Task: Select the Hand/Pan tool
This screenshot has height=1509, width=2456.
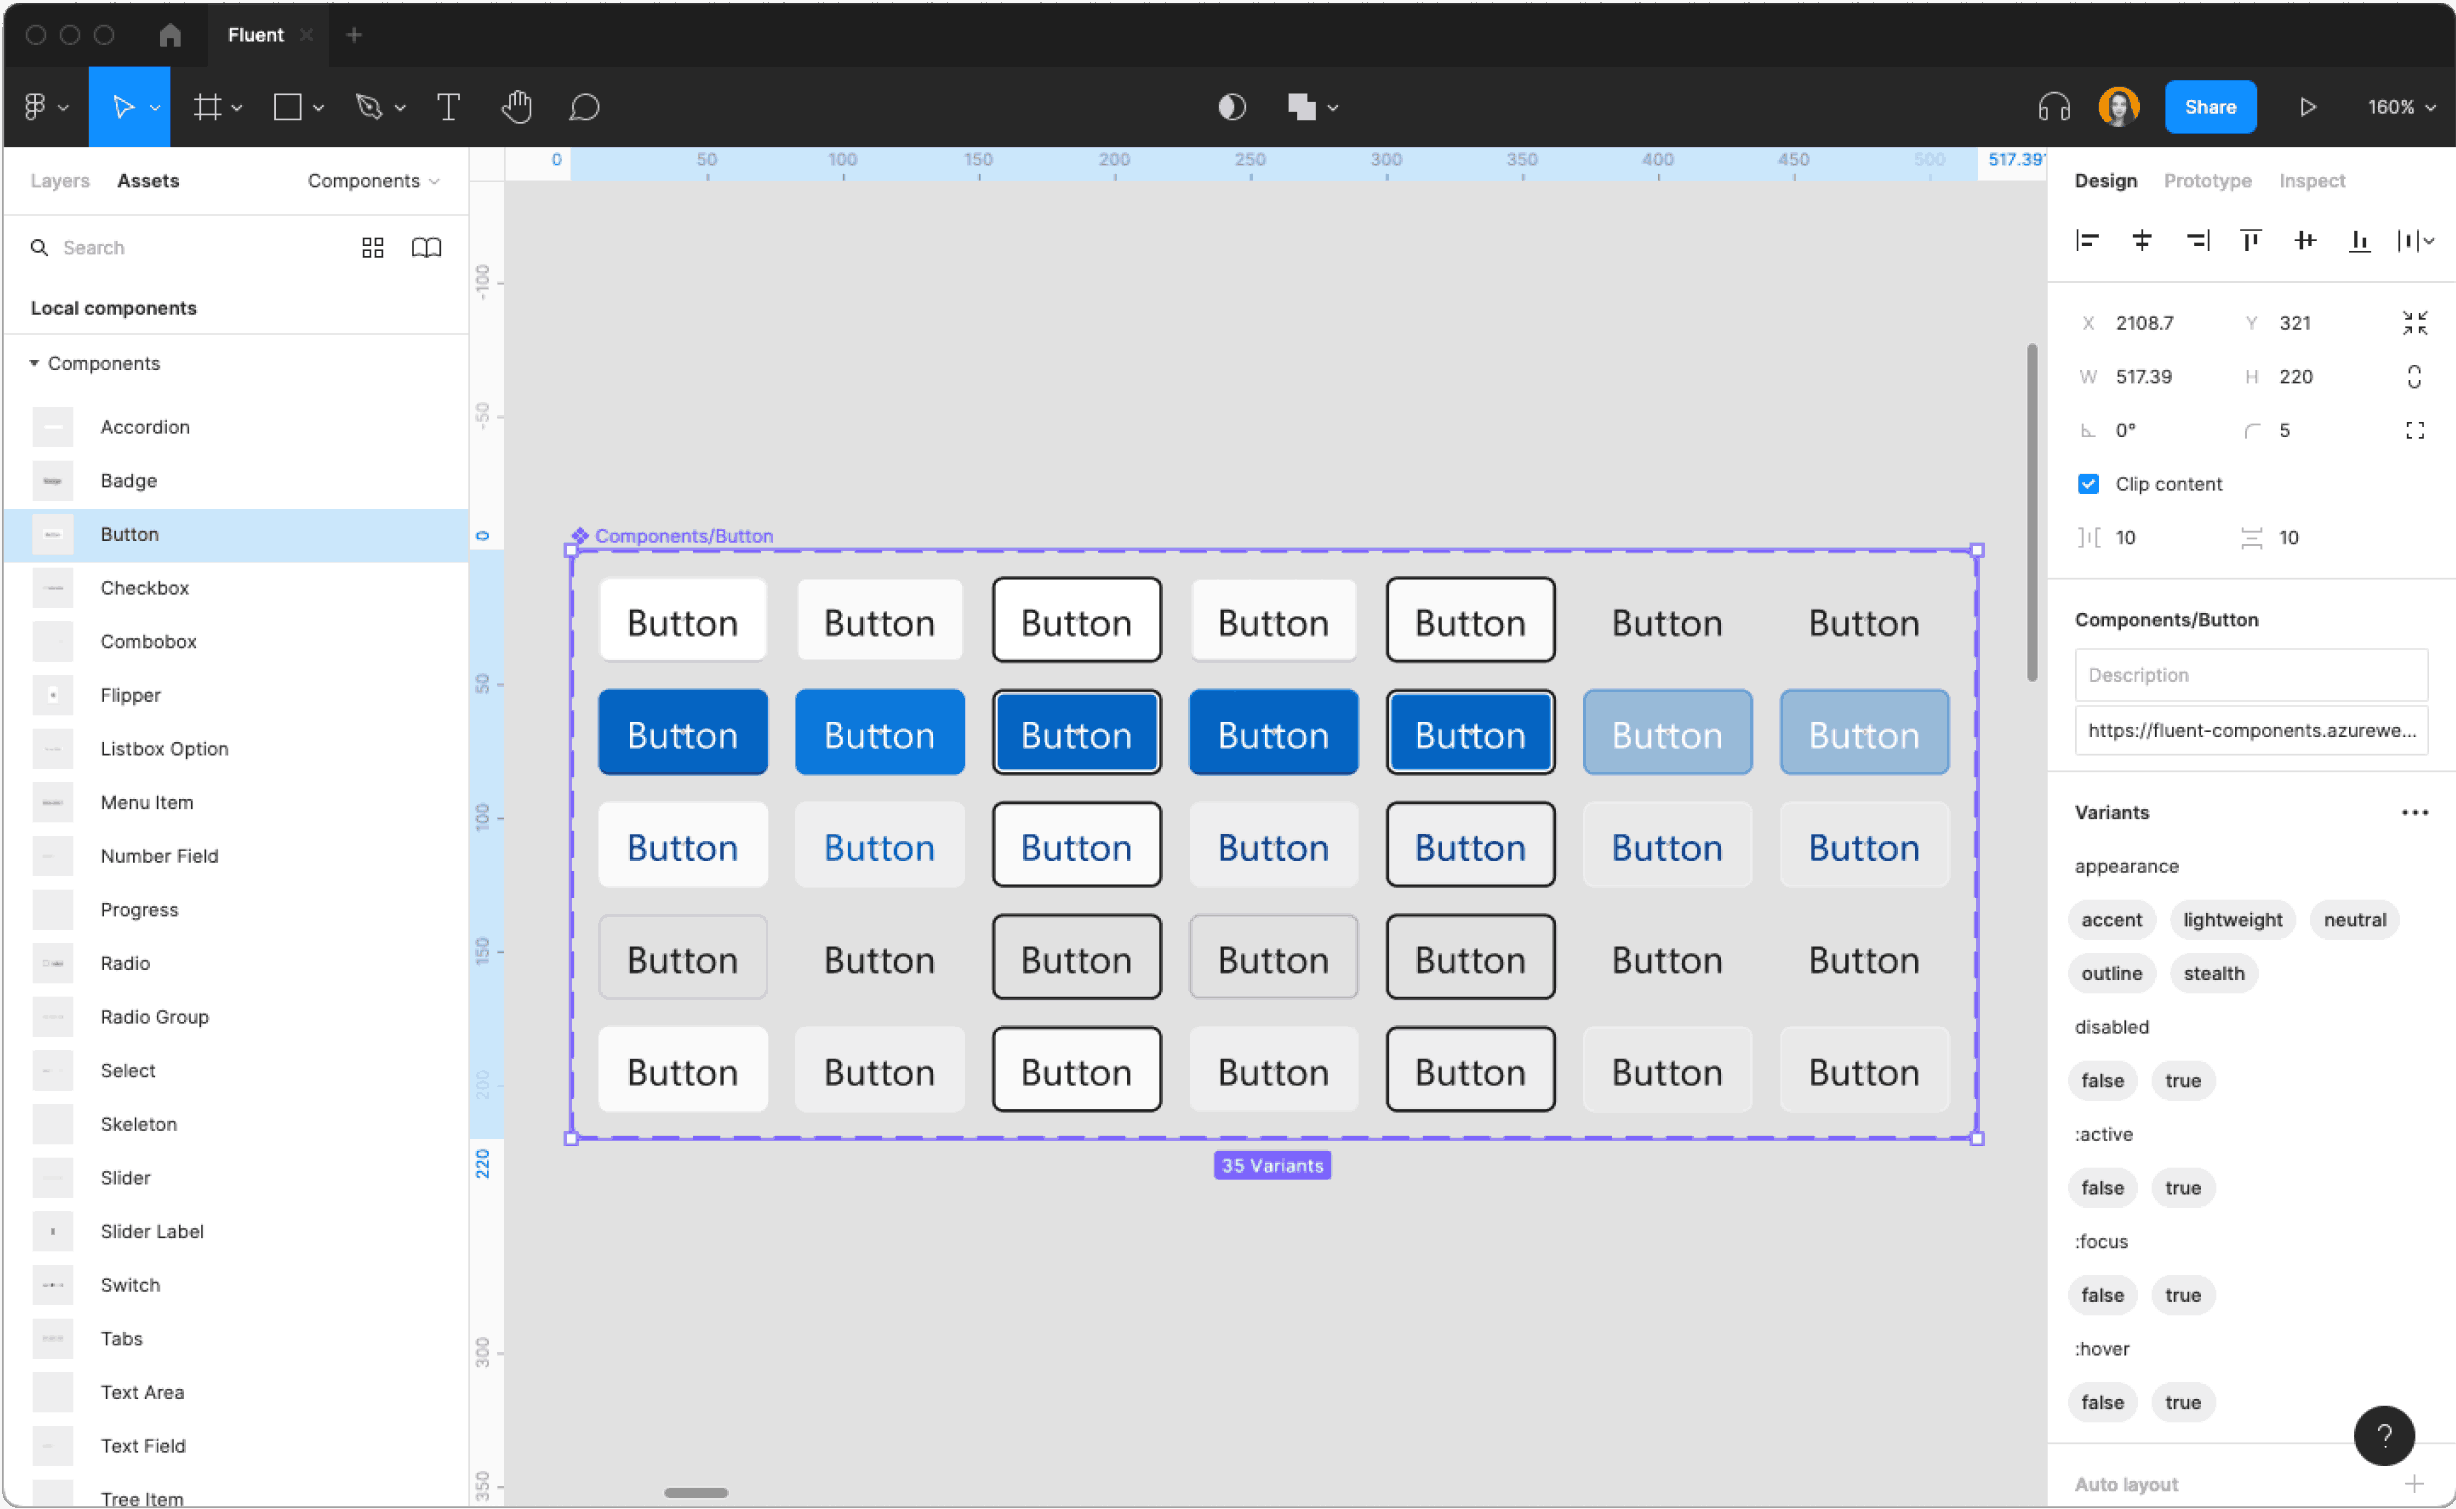Action: (519, 105)
